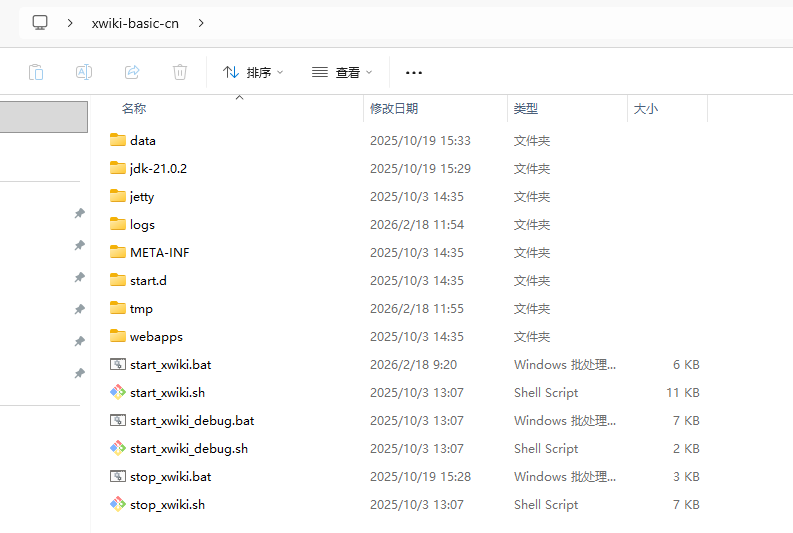Click the date 2026/2/18 9:20
Viewport: 793px width, 533px height.
[x=413, y=365]
